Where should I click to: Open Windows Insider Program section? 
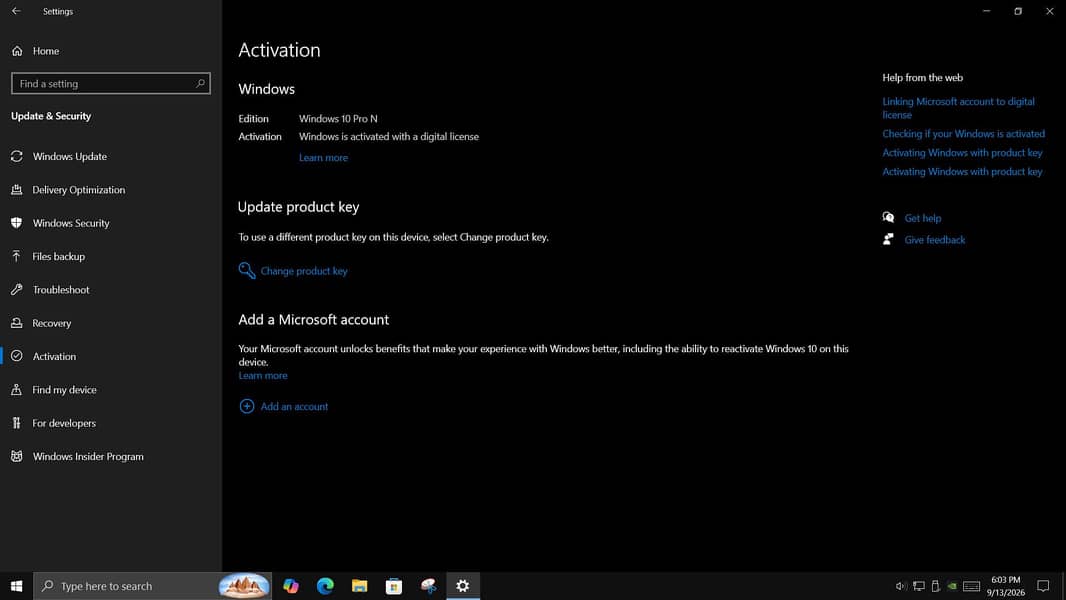click(x=111, y=456)
